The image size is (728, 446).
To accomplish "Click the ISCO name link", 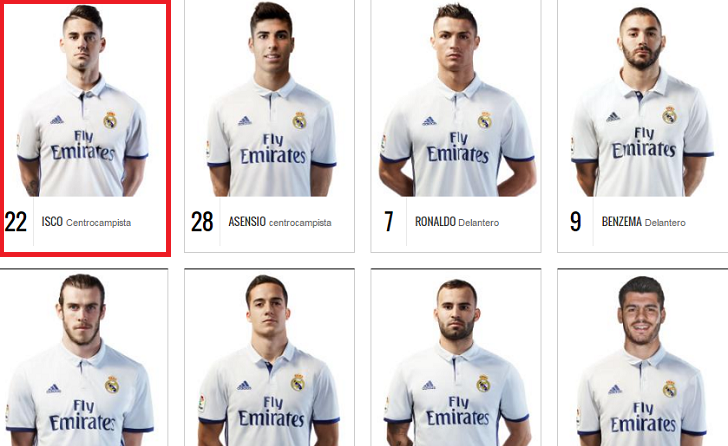I will coord(52,222).
